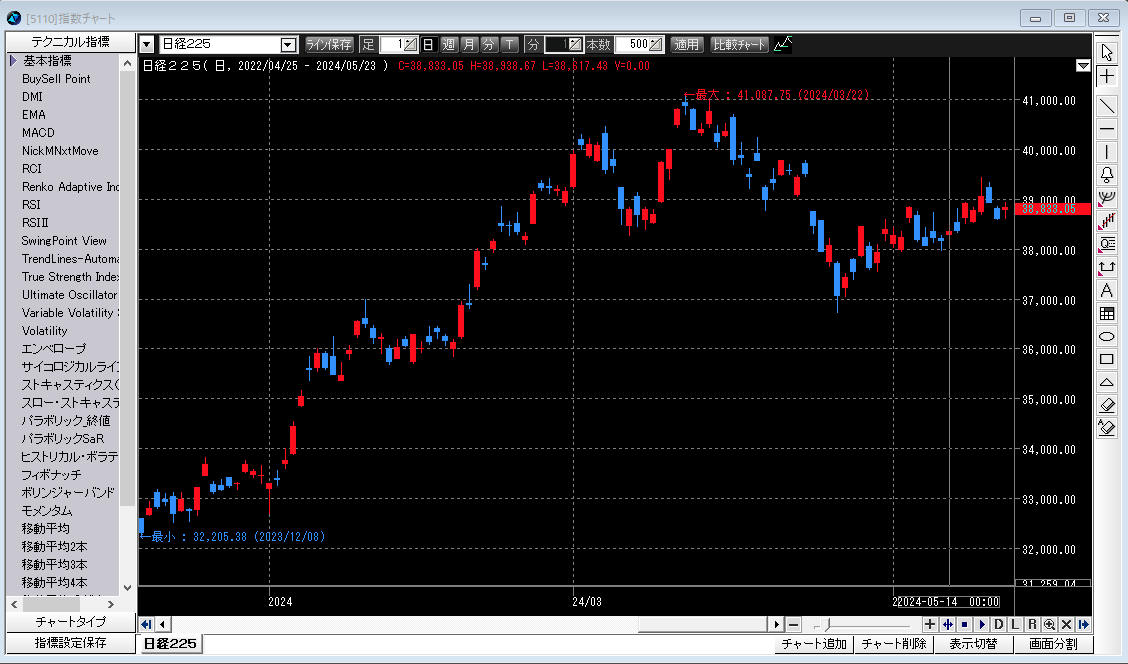This screenshot has width=1128, height=664.
Task: Select the EMA indicator
Action: pos(33,114)
